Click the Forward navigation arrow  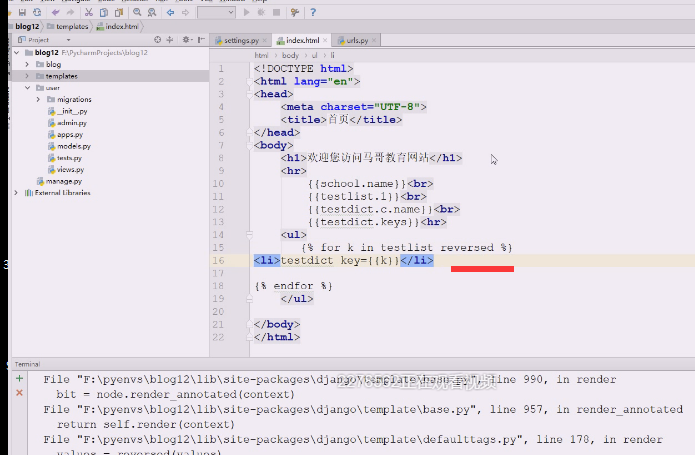pyautogui.click(x=185, y=12)
